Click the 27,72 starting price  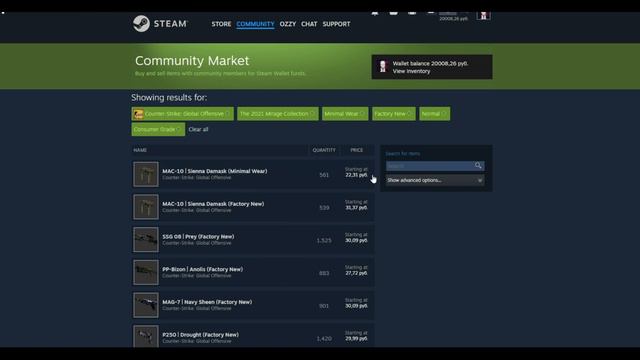point(356,273)
